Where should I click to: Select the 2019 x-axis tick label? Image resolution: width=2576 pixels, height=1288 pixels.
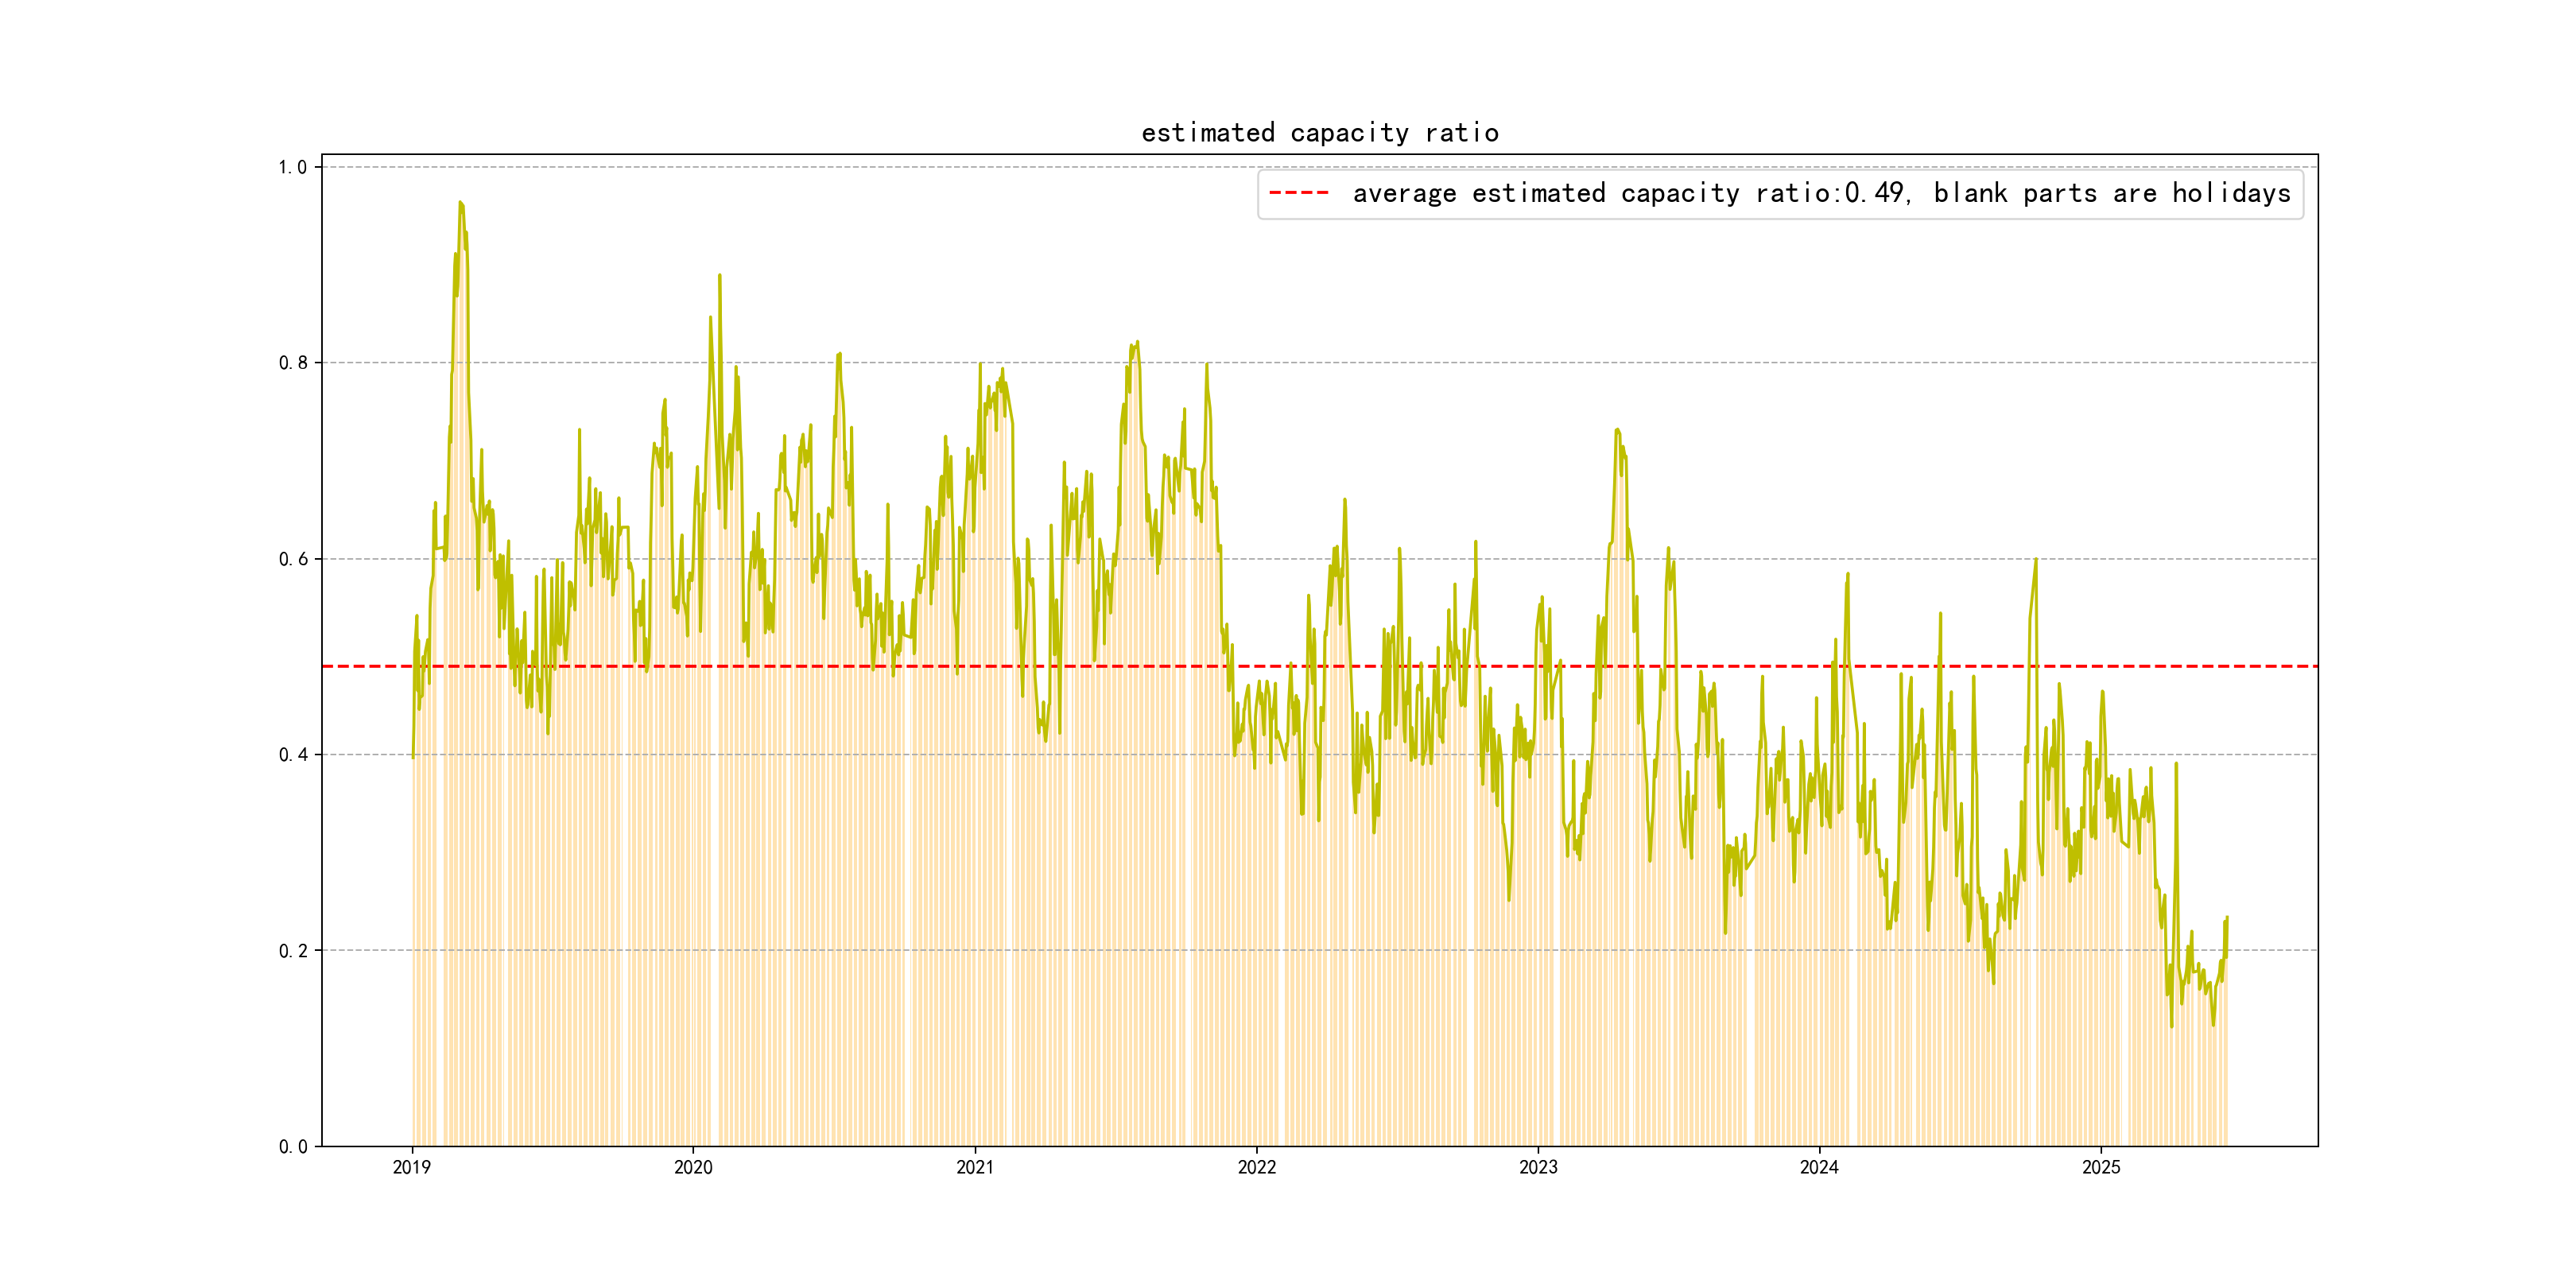[411, 1167]
